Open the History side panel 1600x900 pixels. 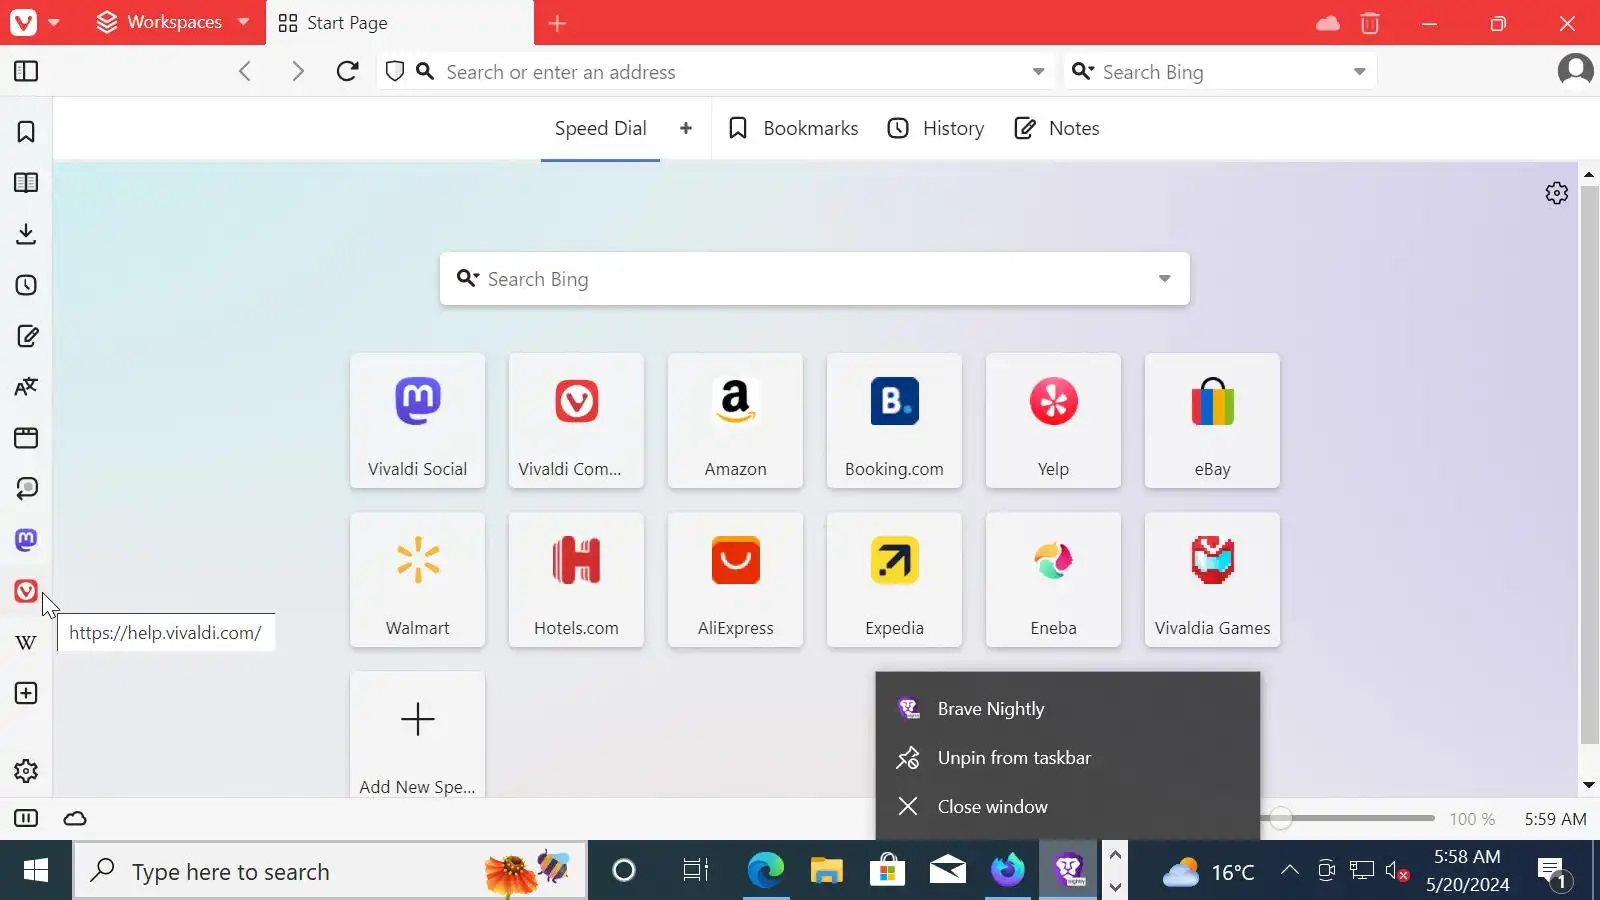26,285
